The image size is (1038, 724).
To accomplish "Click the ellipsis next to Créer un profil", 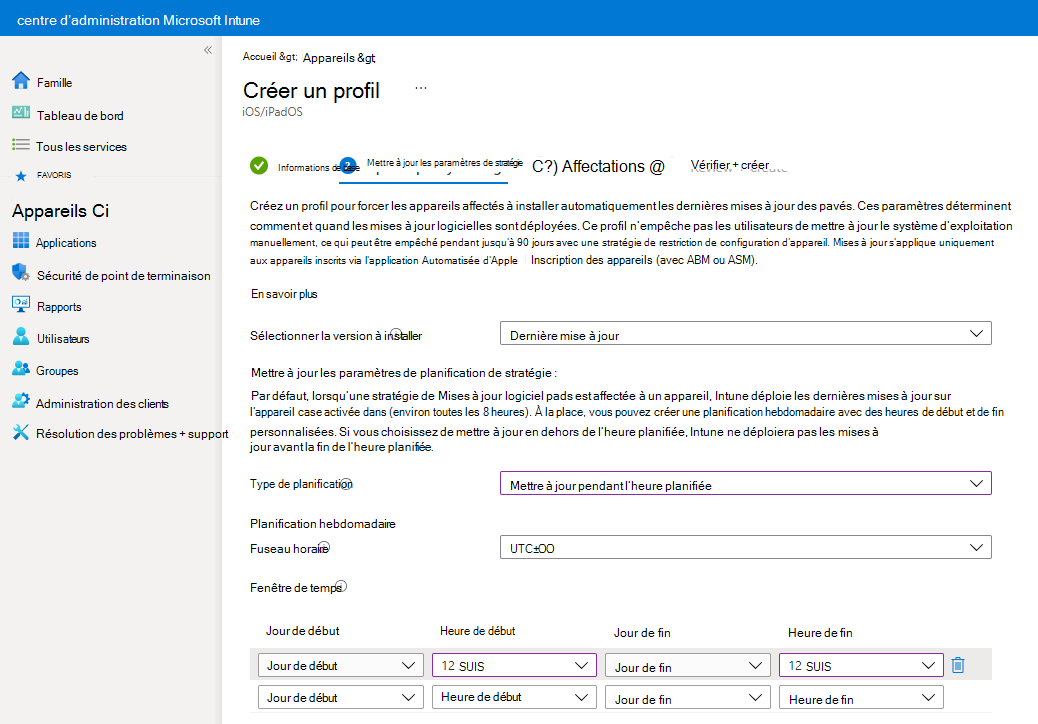I will coord(421,88).
